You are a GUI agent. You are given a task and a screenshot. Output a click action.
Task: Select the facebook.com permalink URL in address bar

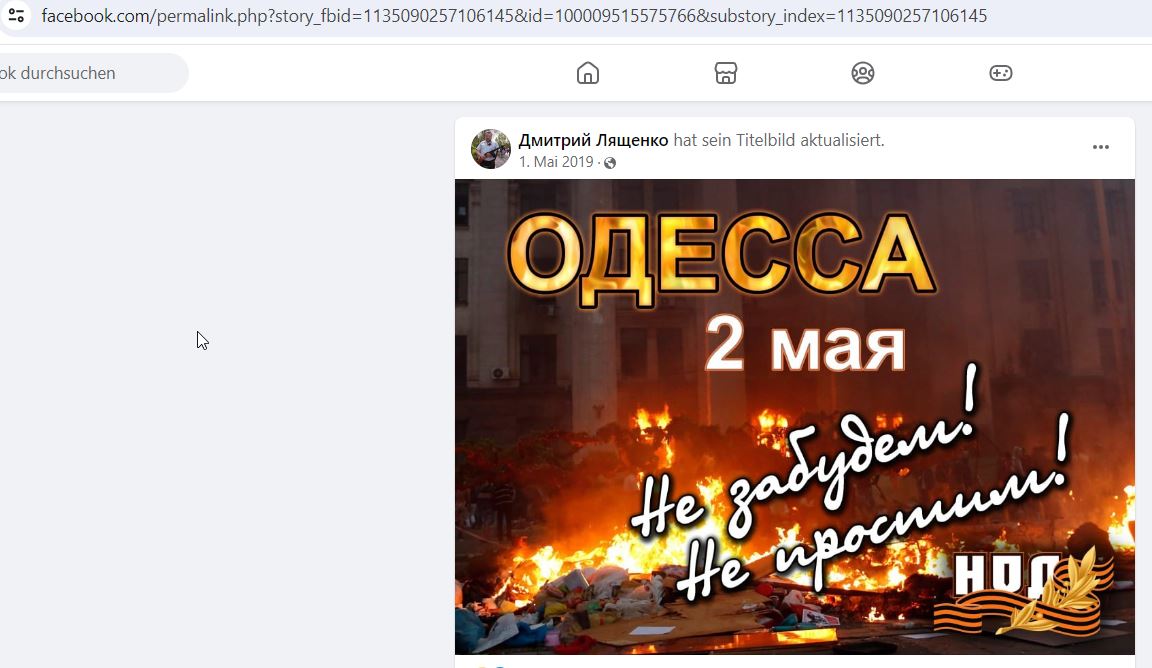(514, 15)
